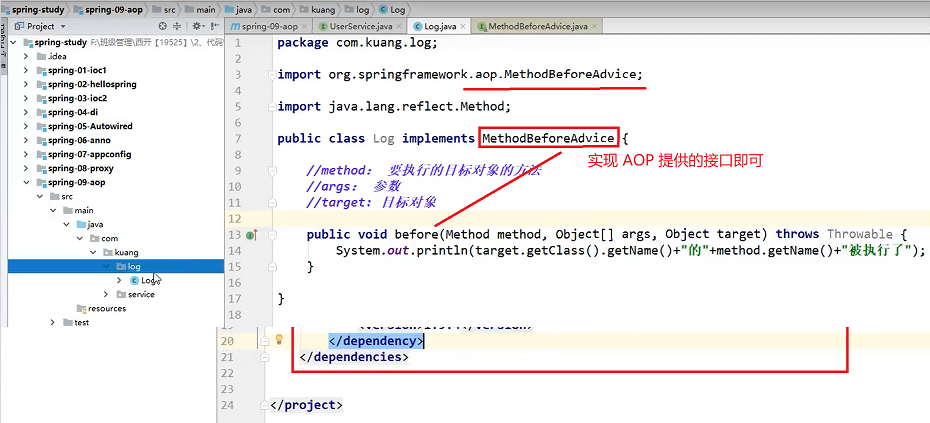Select the main folder in tree
930x423 pixels.
[84, 210]
